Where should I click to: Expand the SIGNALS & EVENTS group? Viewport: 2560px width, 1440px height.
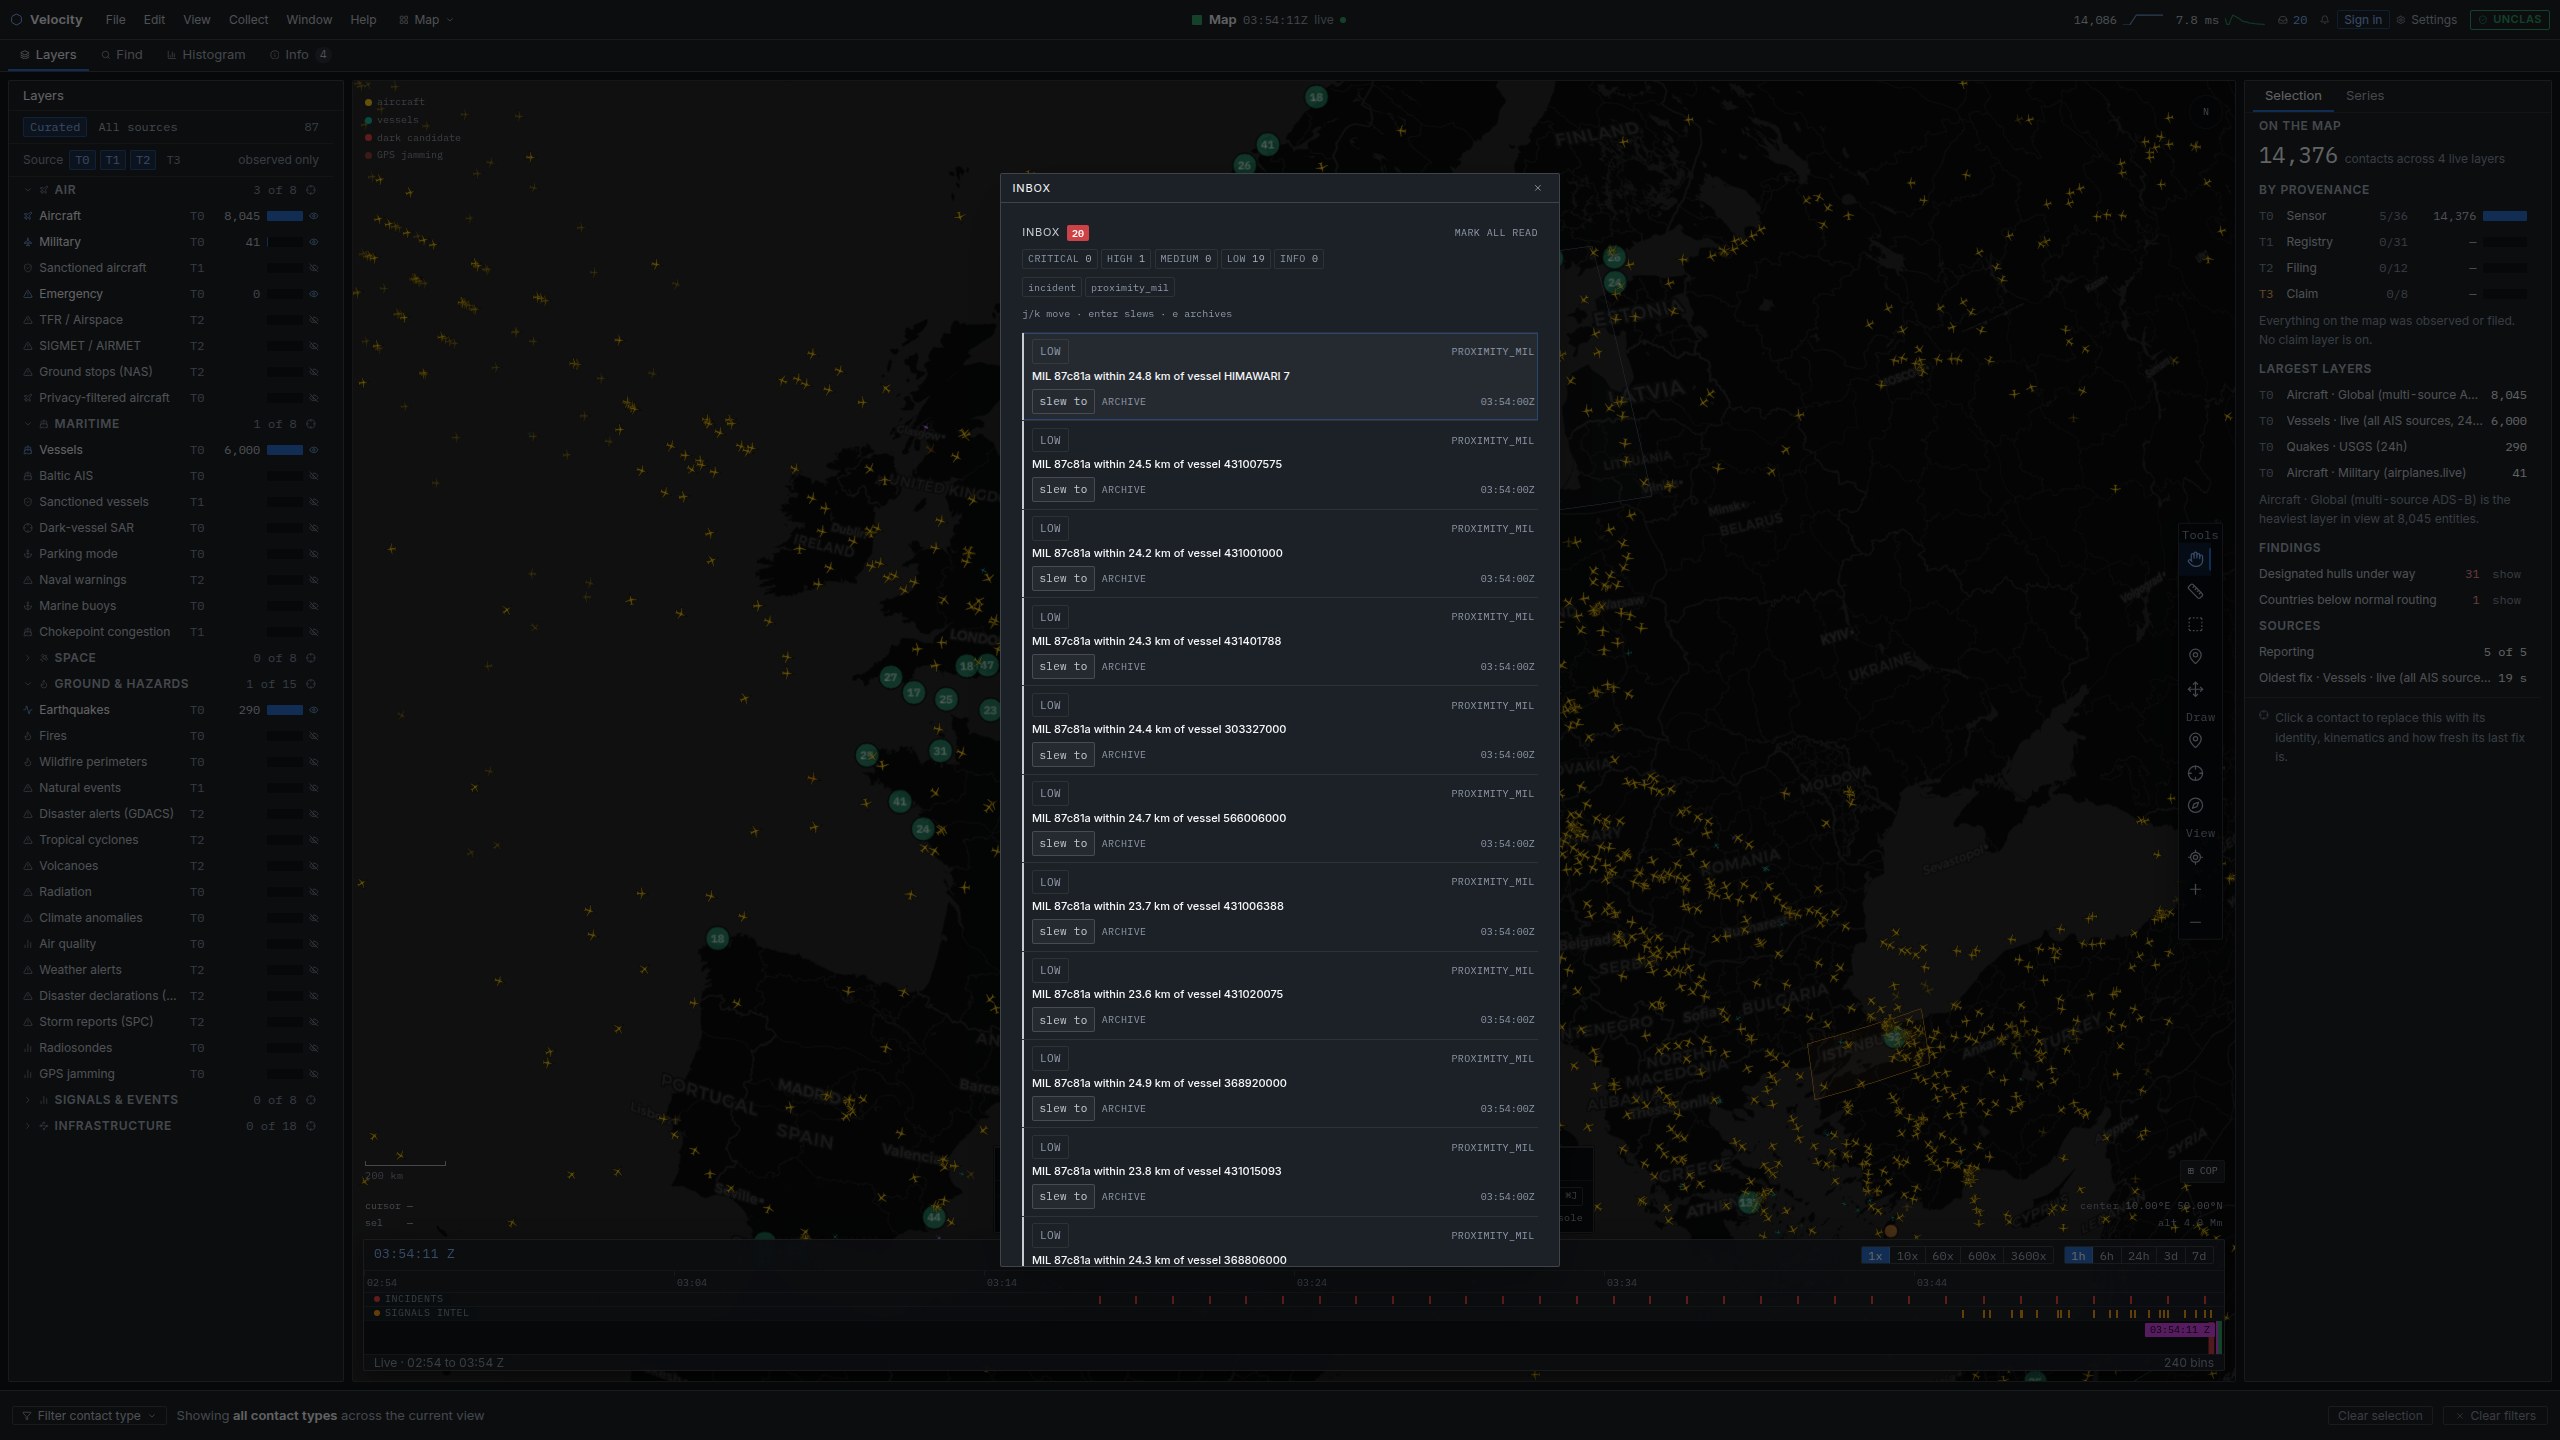coord(27,1100)
